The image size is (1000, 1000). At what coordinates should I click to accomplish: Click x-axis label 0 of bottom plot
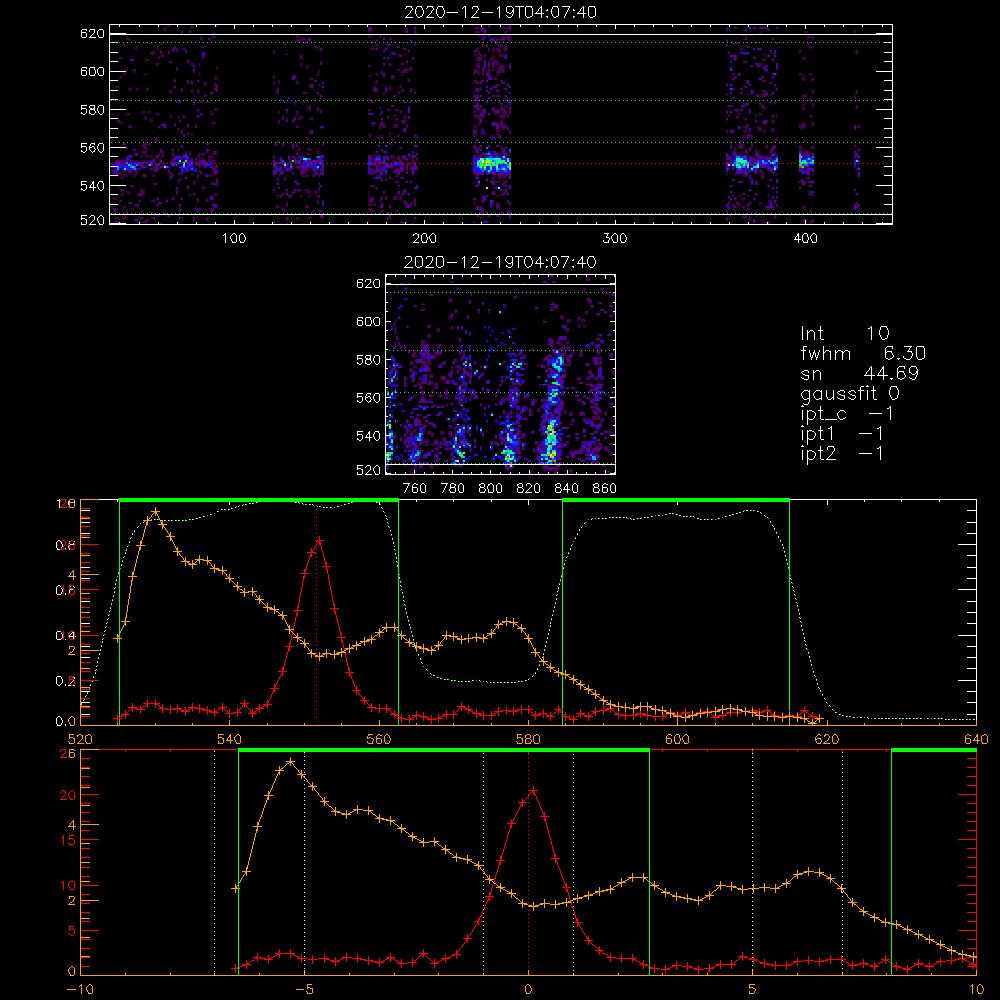point(528,989)
